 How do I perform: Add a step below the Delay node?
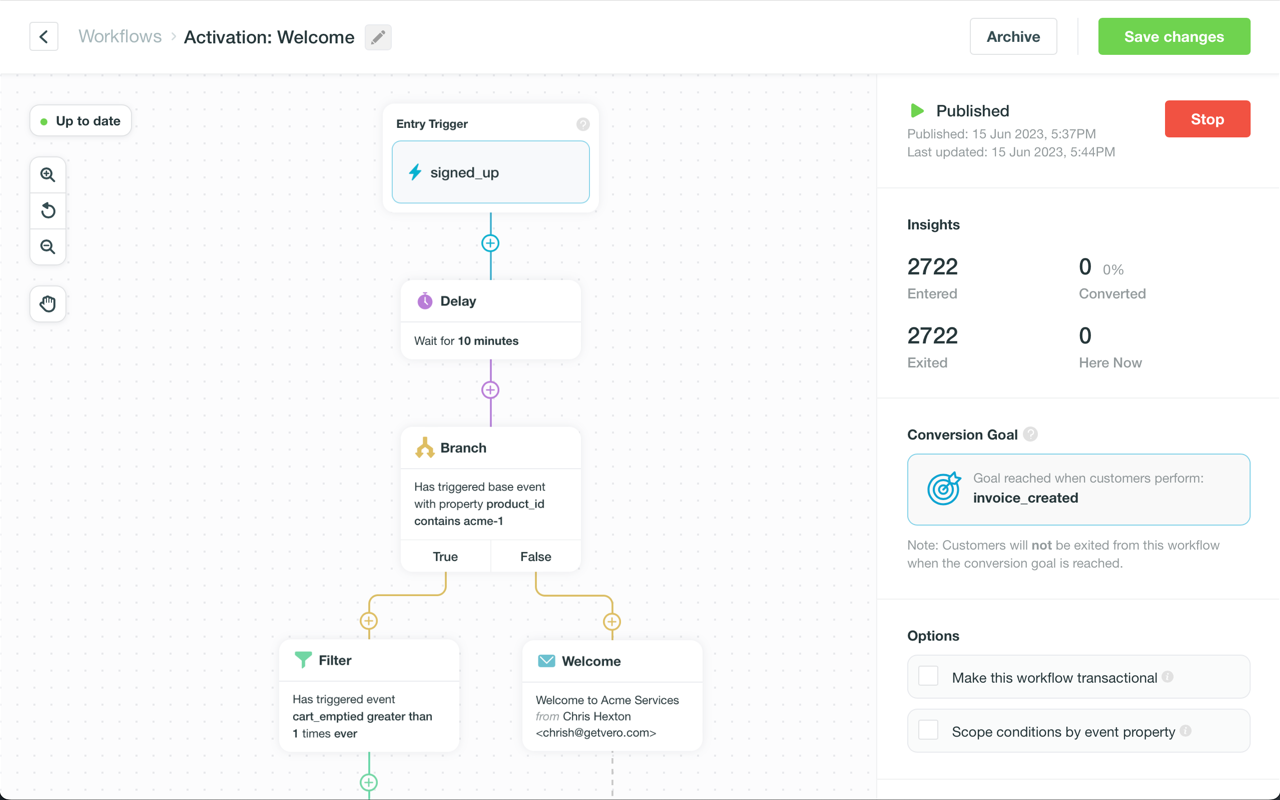pos(490,390)
